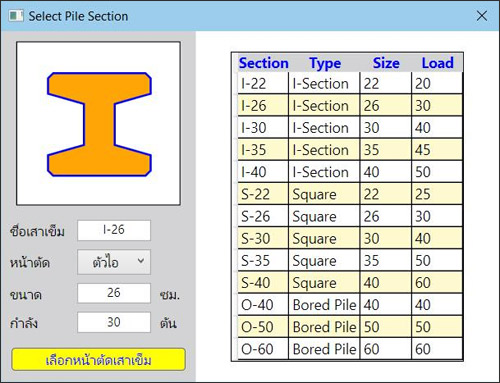
Task: Select the I-22 row in the table
Action: pos(350,83)
